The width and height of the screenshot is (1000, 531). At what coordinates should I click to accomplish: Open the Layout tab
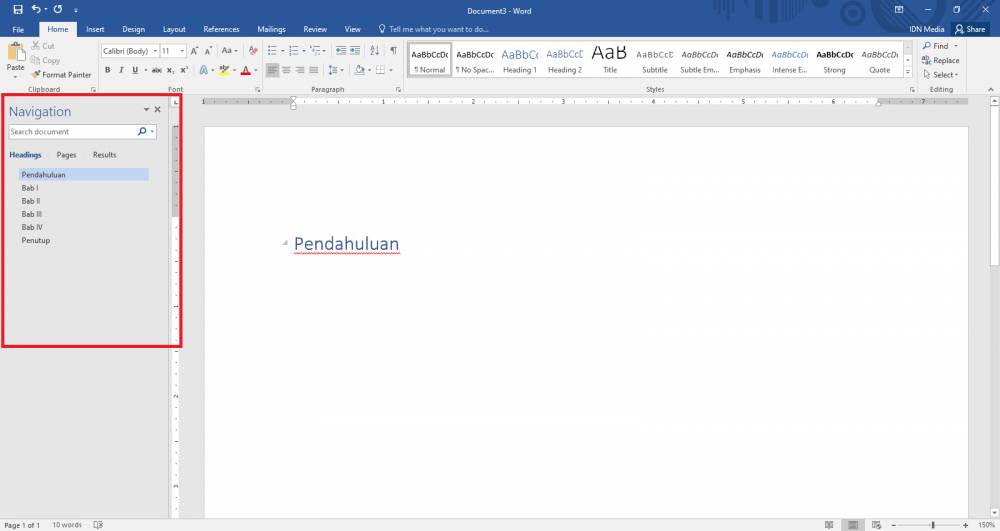point(174,29)
